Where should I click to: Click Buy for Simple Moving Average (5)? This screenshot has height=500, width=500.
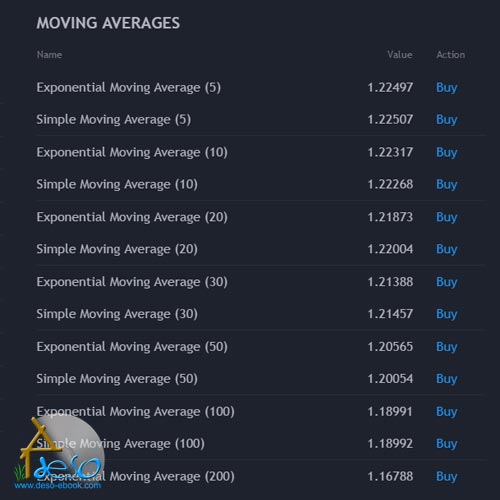446,120
